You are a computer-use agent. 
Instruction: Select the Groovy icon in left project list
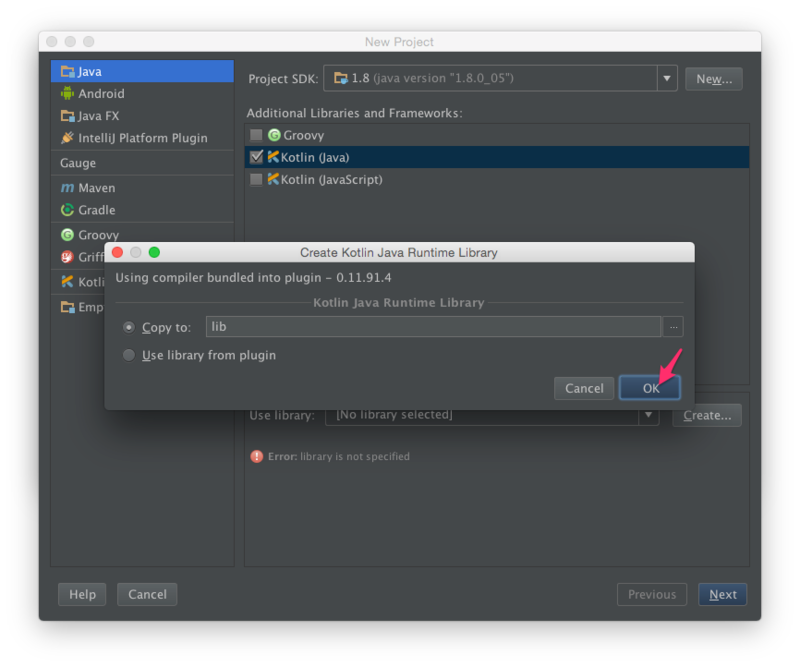(67, 235)
